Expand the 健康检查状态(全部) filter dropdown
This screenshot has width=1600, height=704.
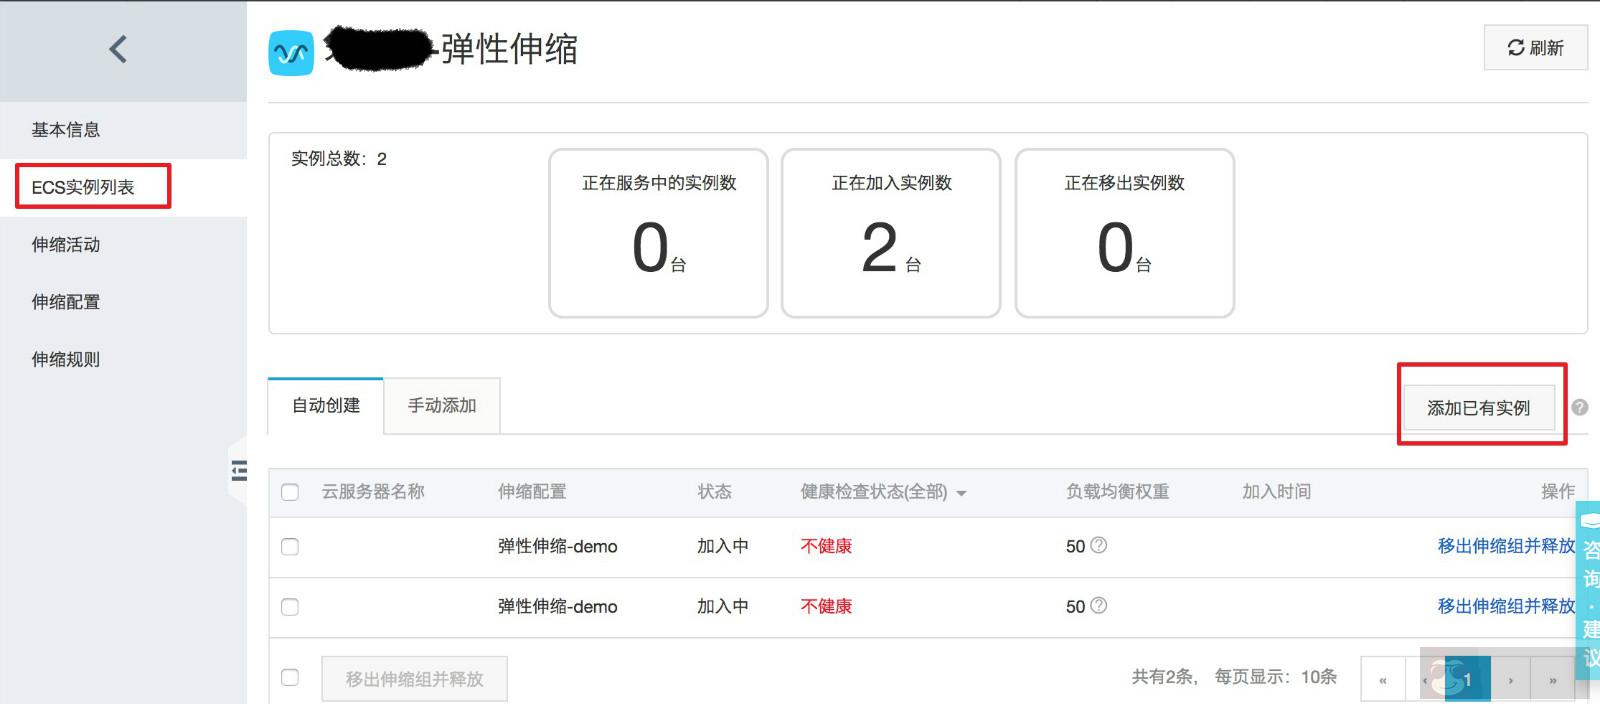[883, 492]
